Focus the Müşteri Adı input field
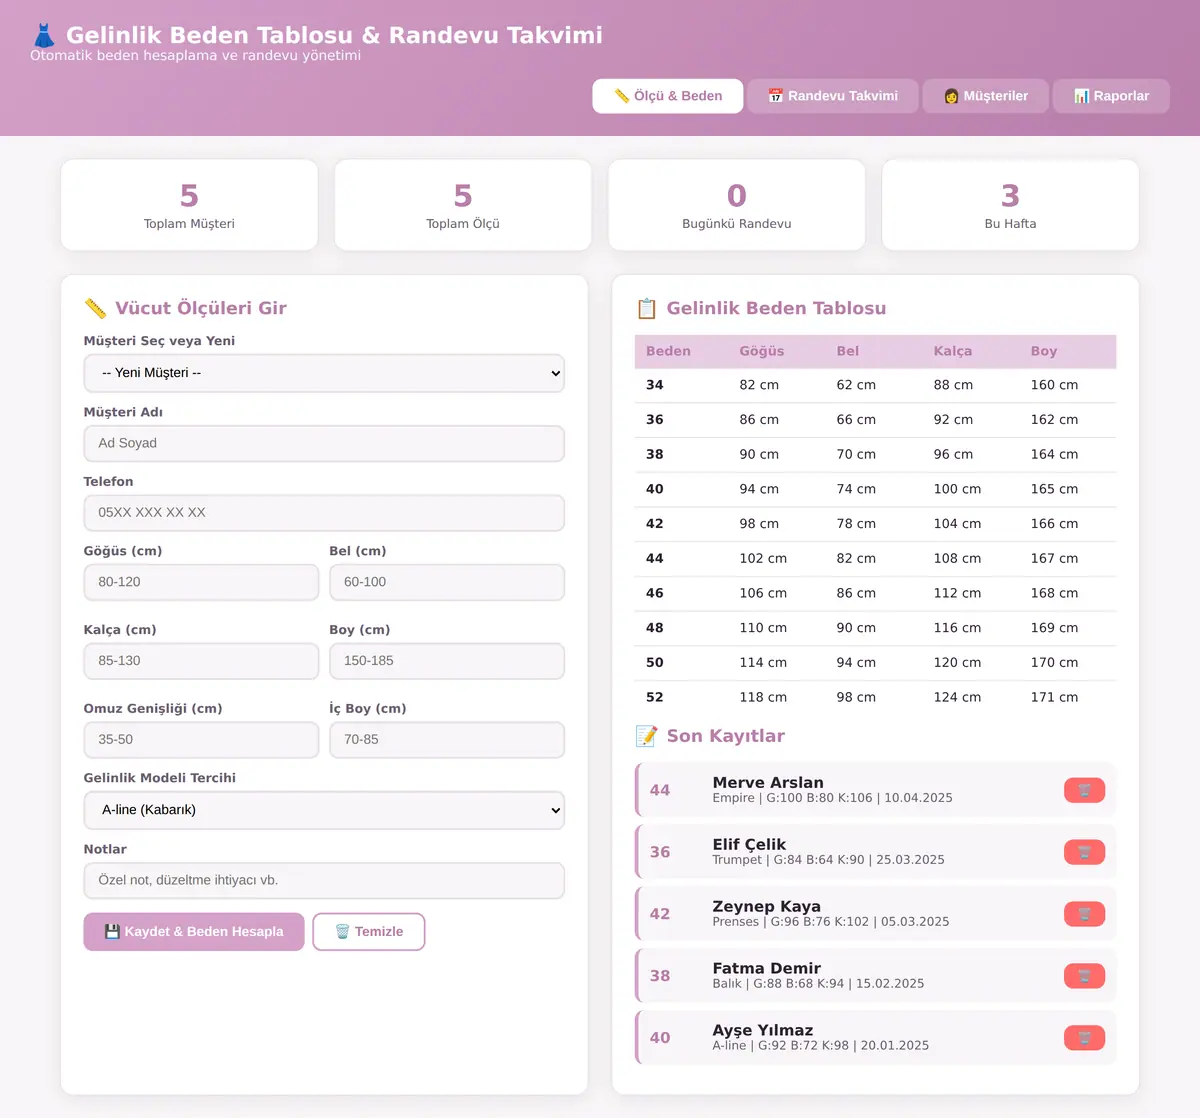Viewport: 1200px width, 1118px height. click(324, 443)
